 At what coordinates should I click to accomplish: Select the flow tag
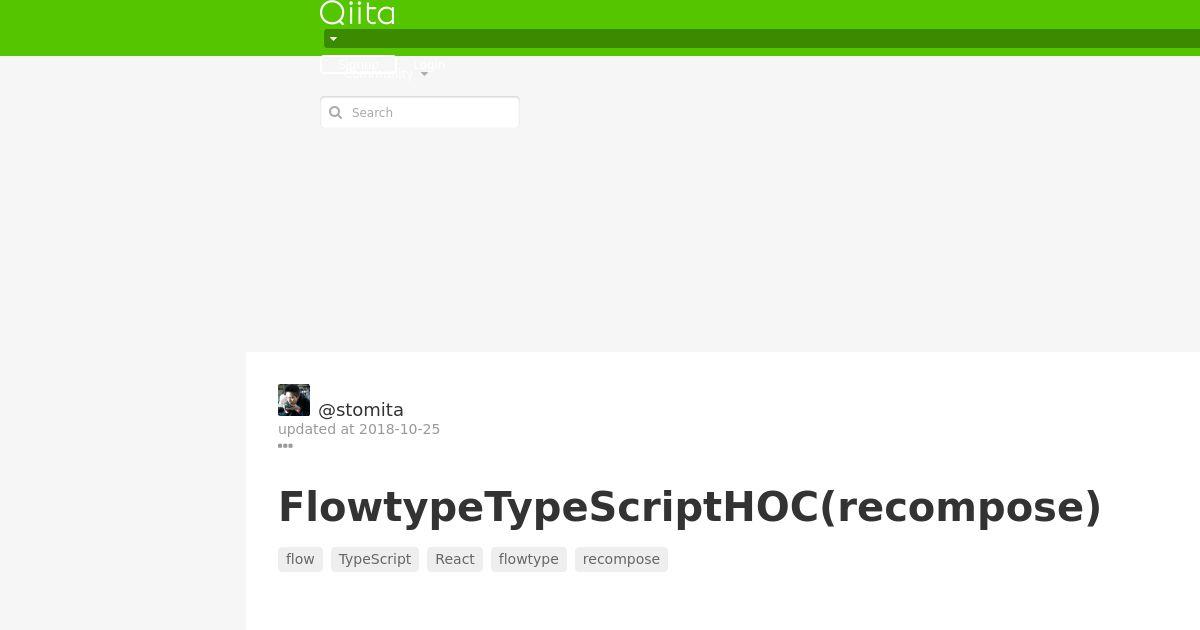(x=300, y=559)
